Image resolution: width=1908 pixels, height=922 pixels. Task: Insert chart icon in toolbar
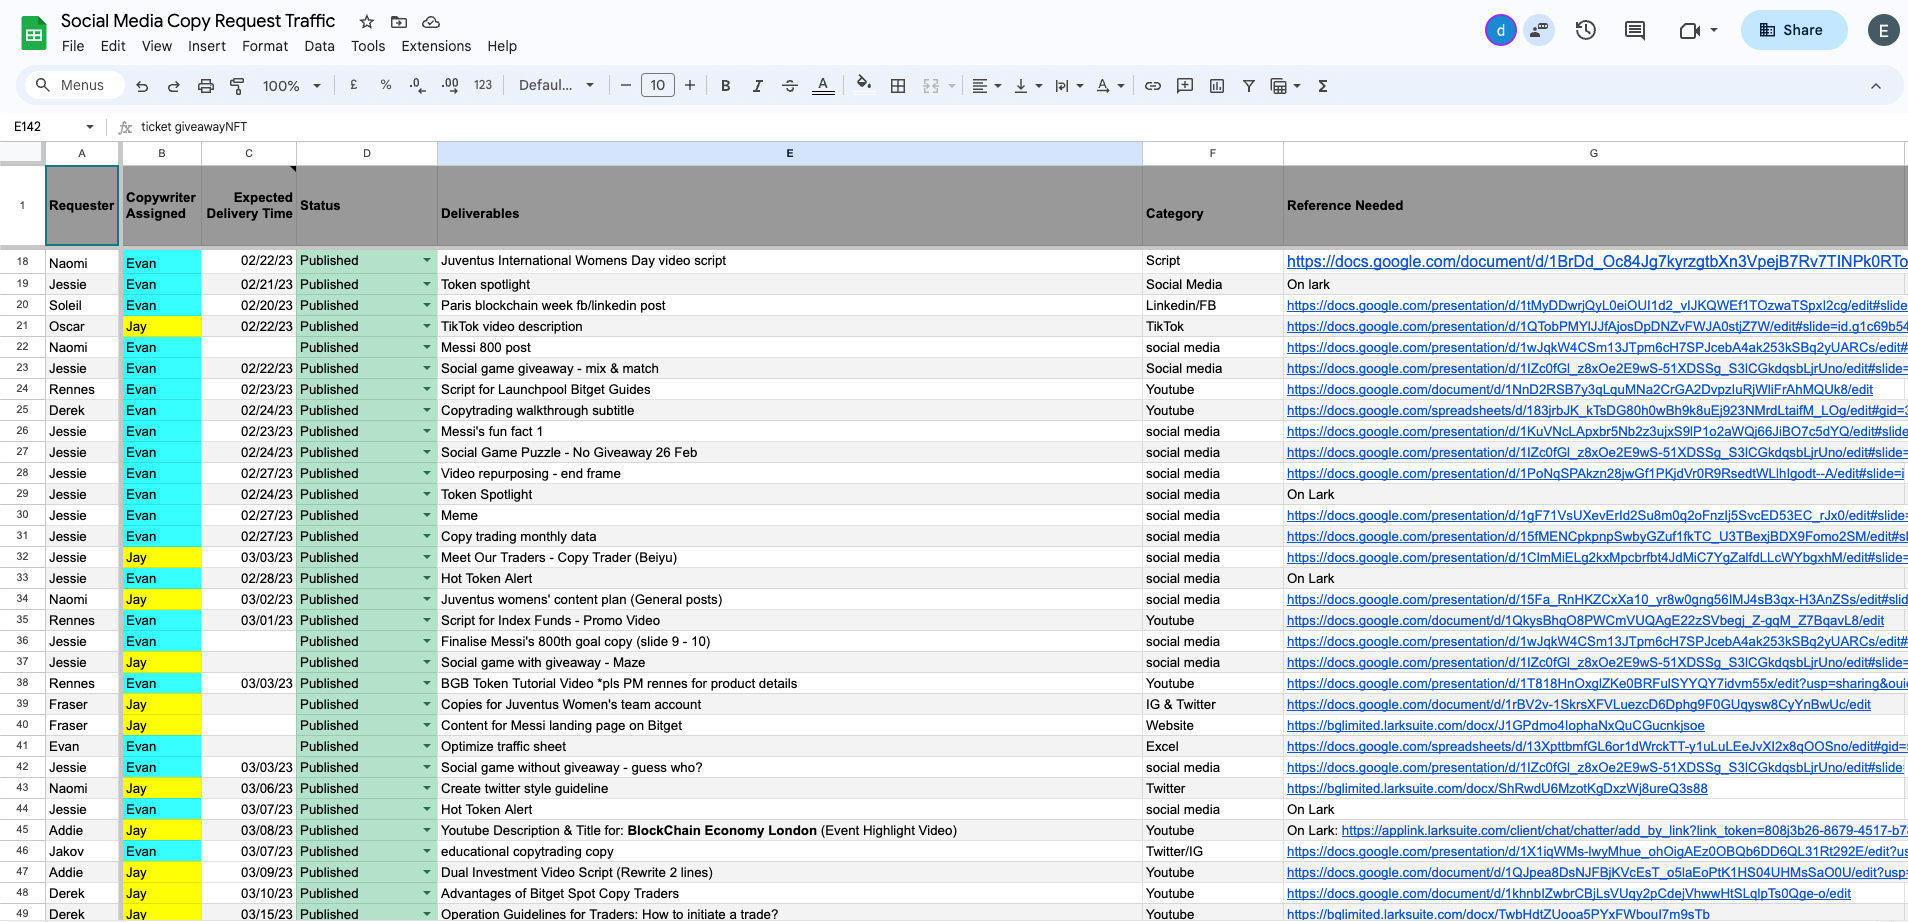point(1217,86)
